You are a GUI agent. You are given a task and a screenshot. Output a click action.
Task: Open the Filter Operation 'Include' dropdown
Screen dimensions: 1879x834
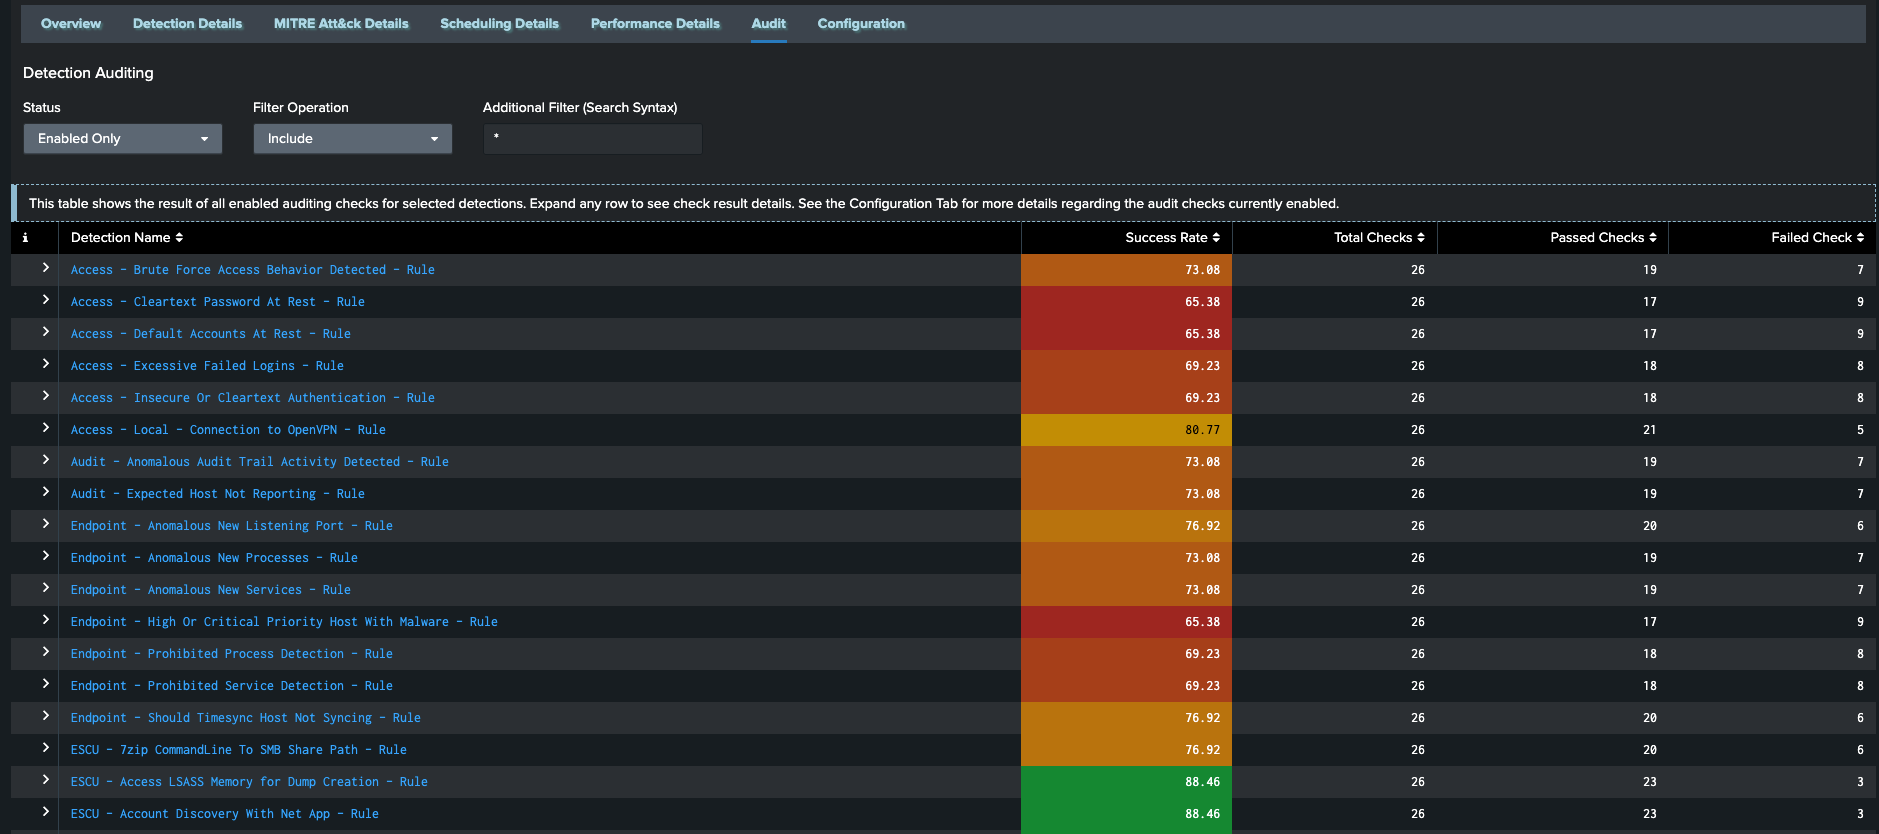click(x=353, y=139)
